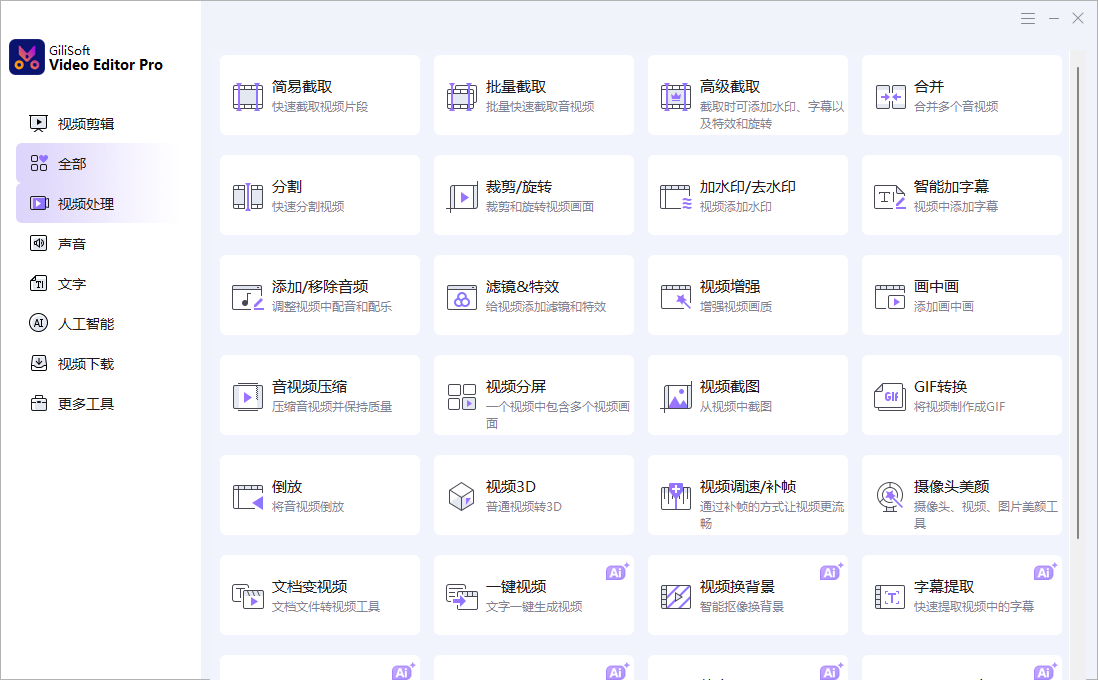The width and height of the screenshot is (1098, 680).
Task: Launch the 字幕提取 subtitle extractor
Action: (x=961, y=594)
